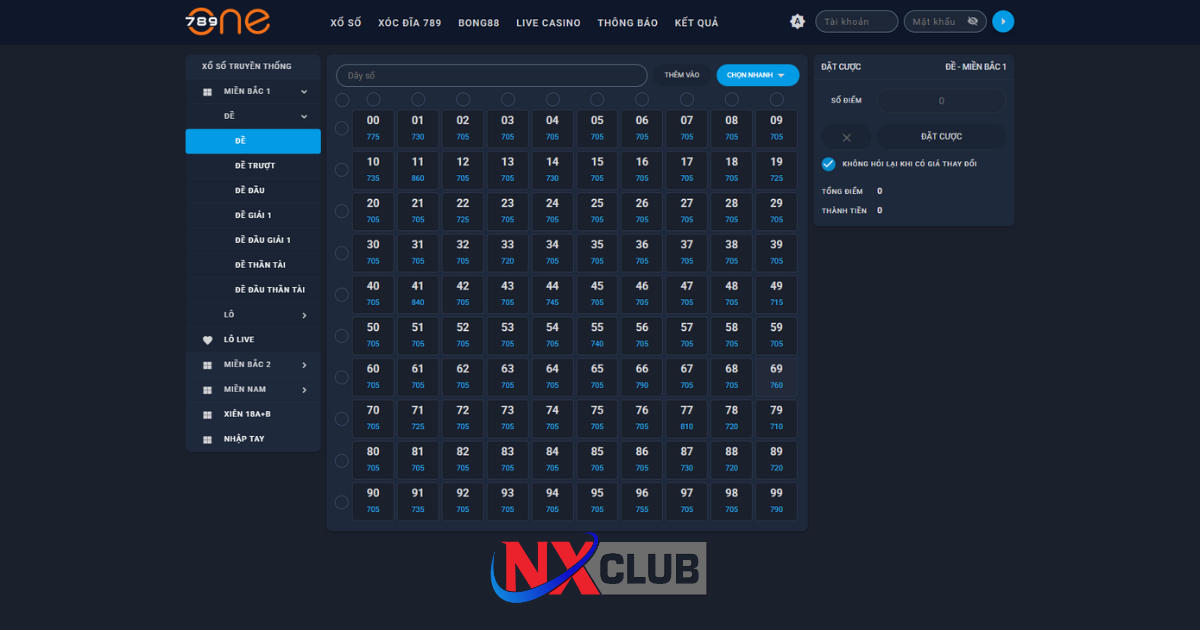Open the Chọn Nhanh dropdown

click(x=757, y=75)
